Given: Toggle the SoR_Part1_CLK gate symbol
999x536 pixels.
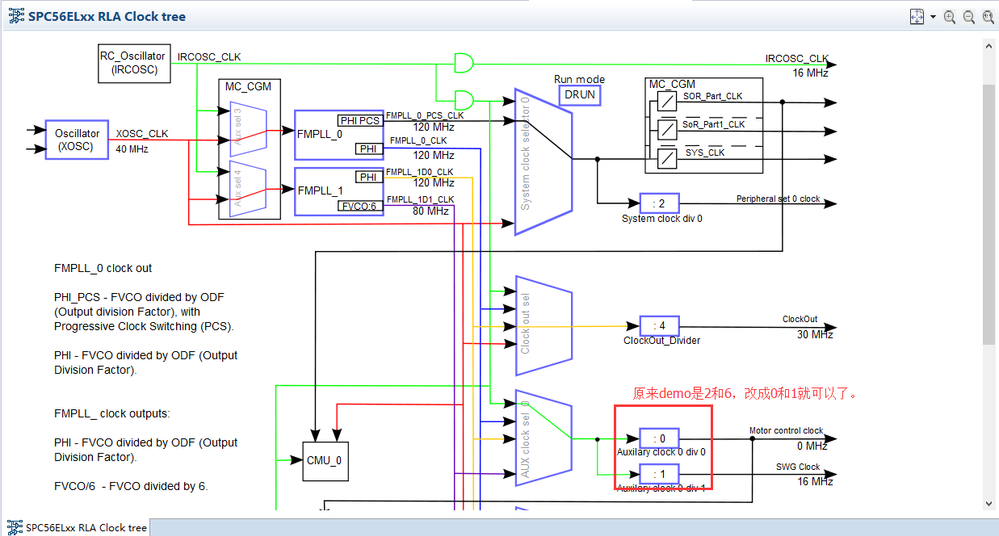Looking at the screenshot, I should 666,129.
